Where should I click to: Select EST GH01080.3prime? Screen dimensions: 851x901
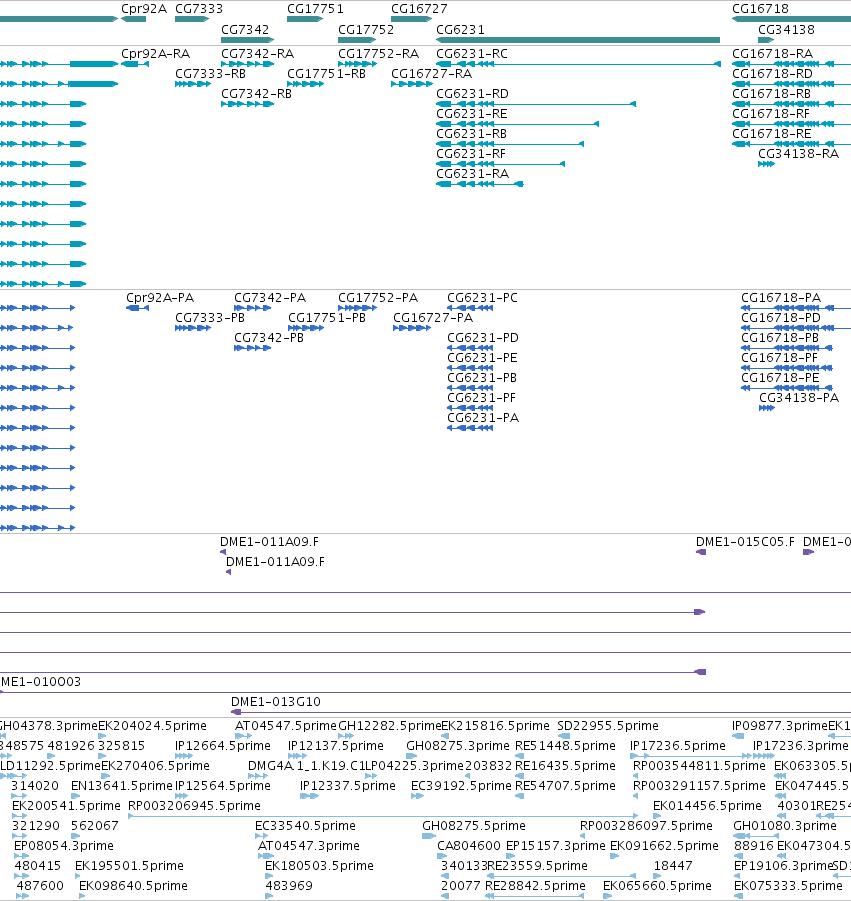(785, 826)
